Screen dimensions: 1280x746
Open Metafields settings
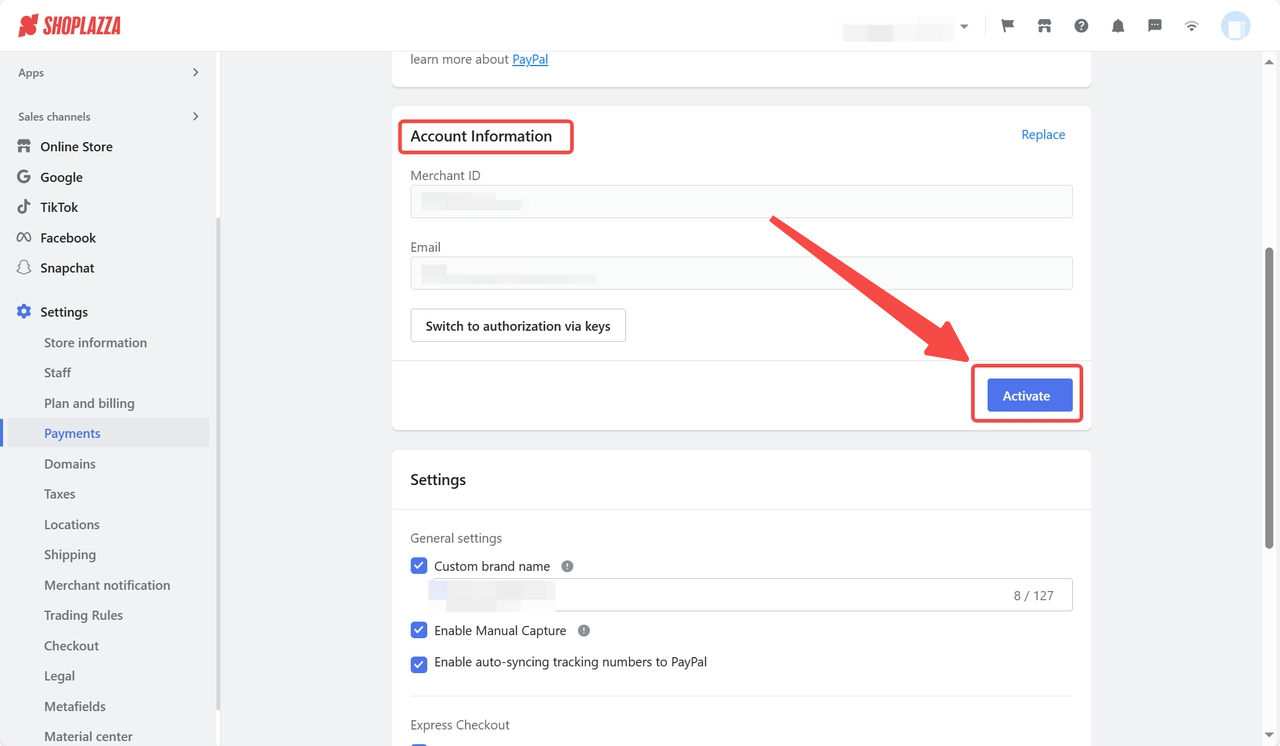pos(75,707)
